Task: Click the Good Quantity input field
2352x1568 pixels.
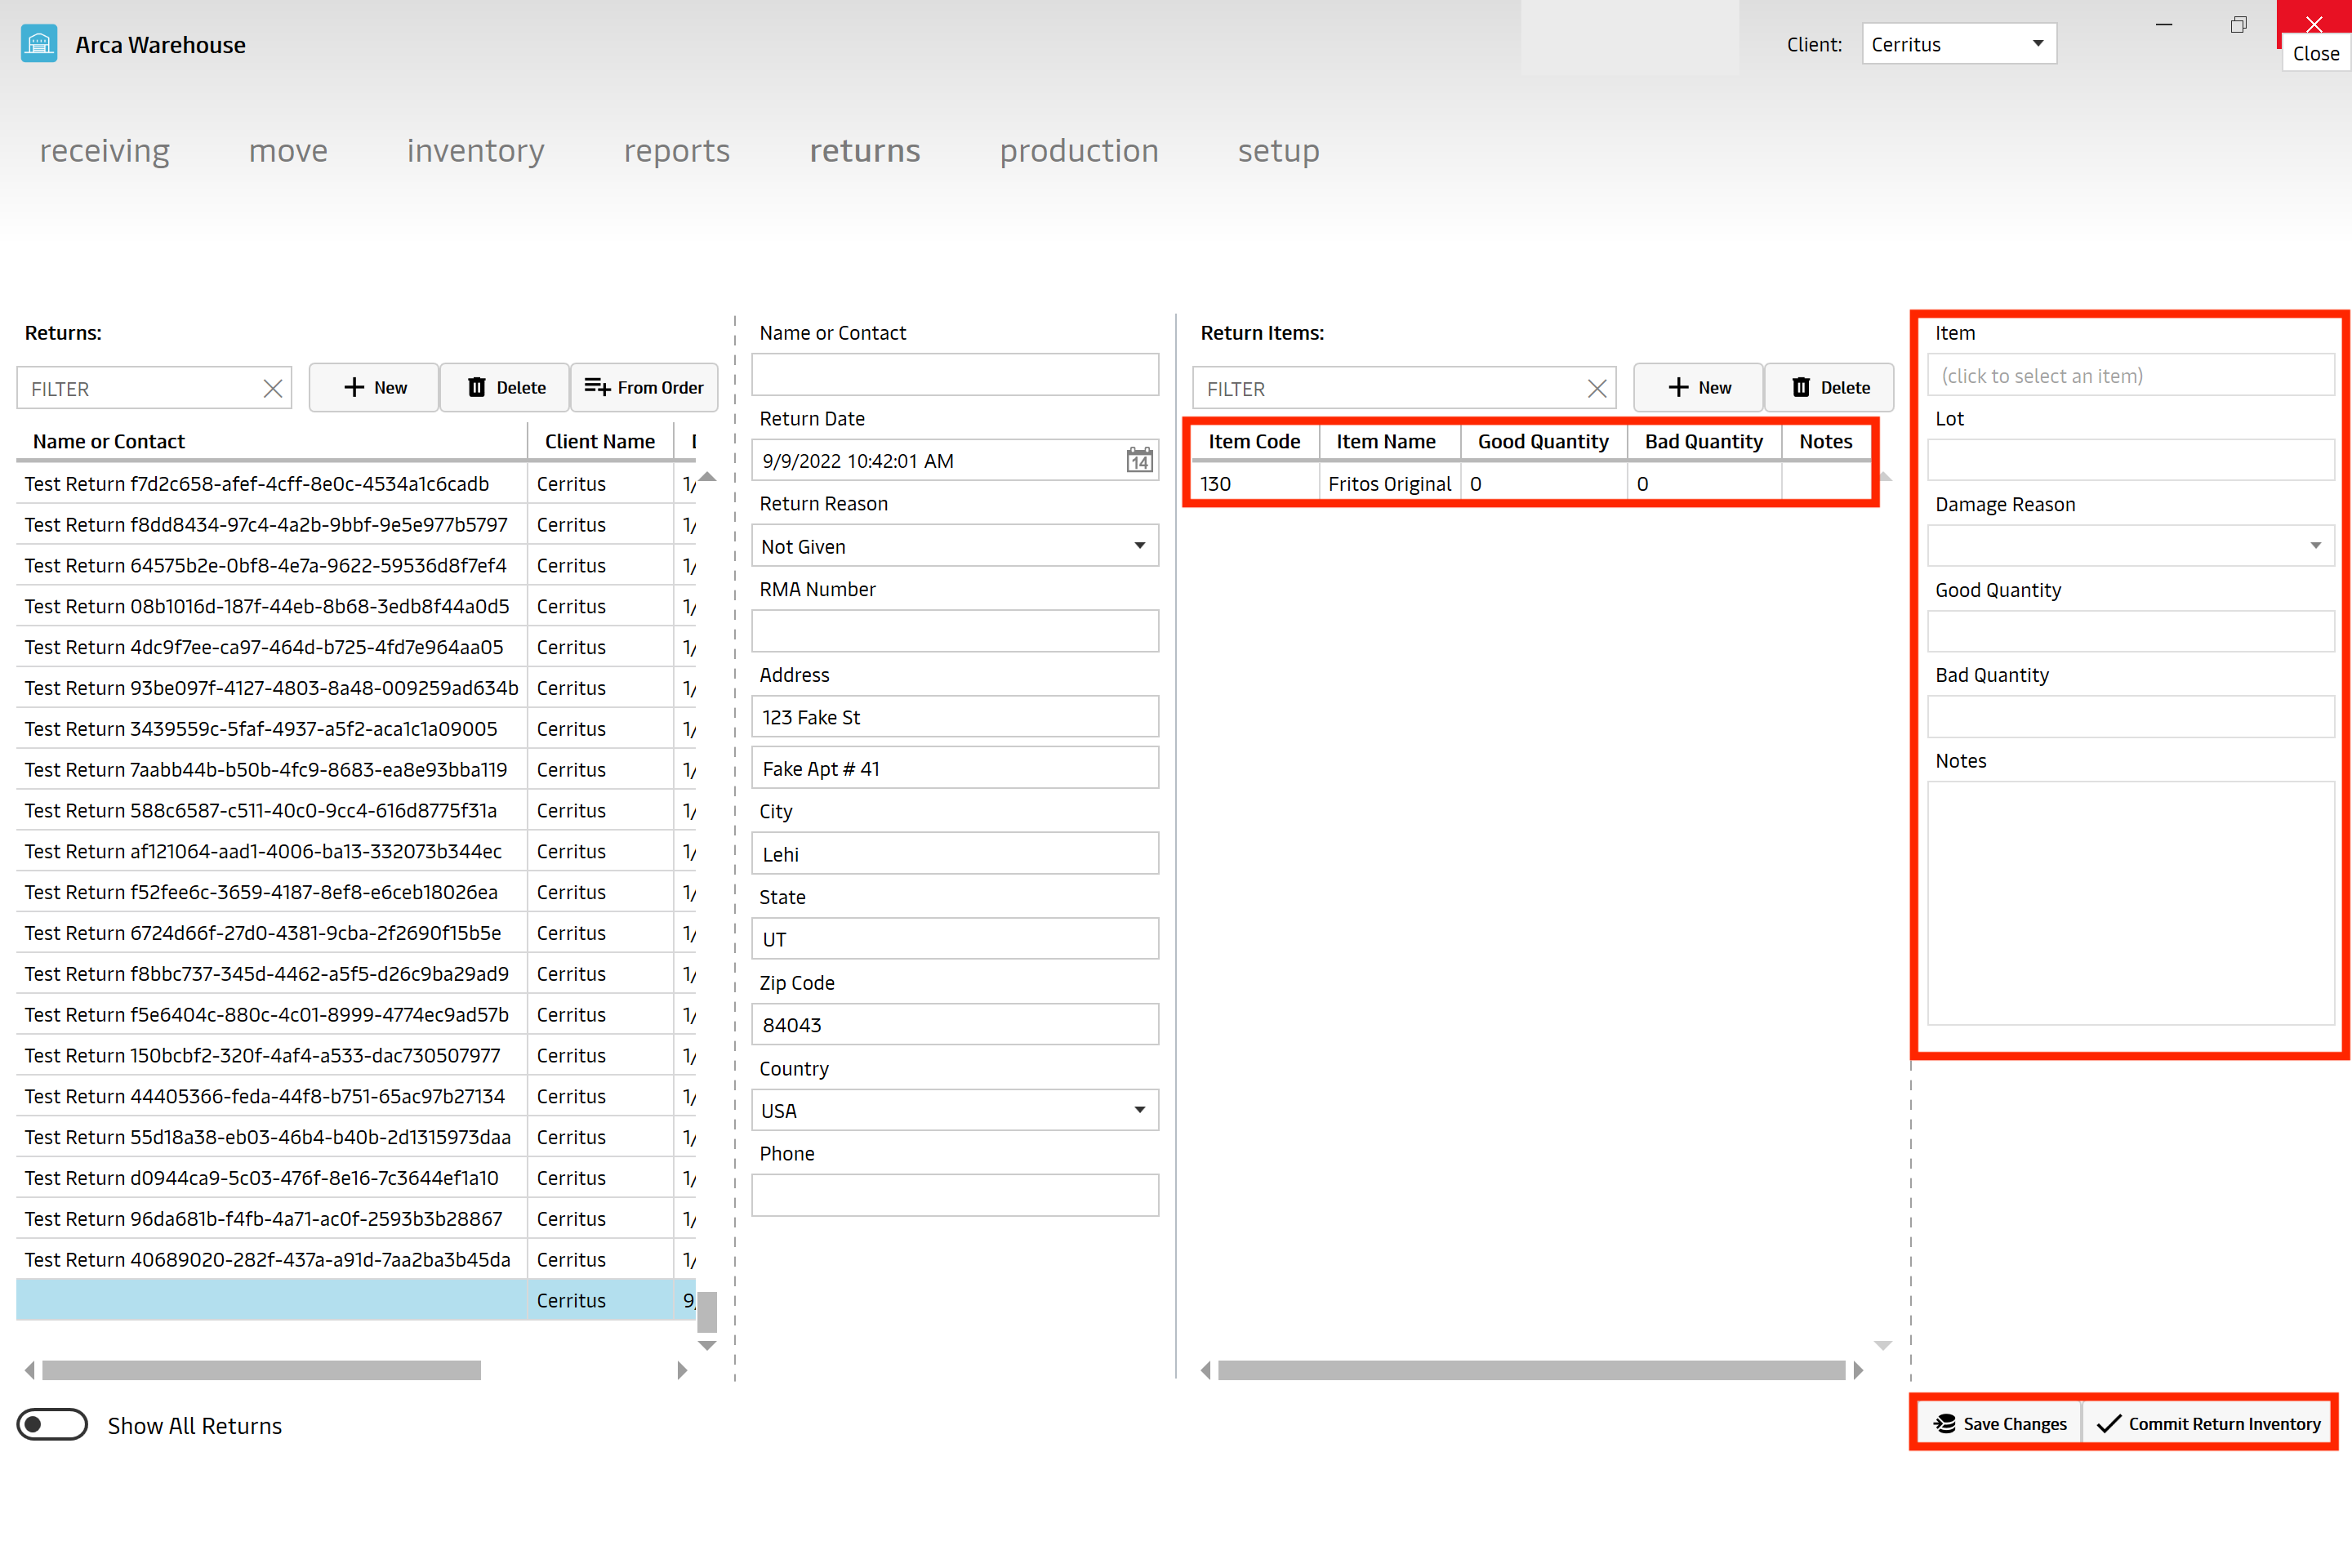Action: coord(2130,631)
